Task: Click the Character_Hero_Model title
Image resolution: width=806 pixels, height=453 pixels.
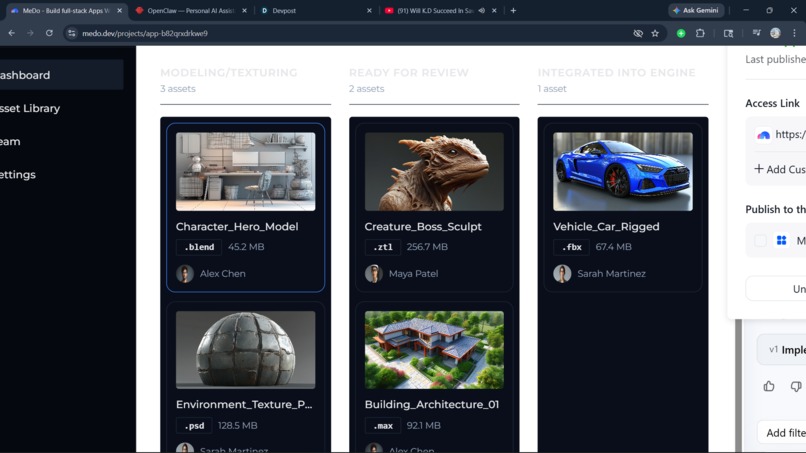Action: pyautogui.click(x=237, y=227)
